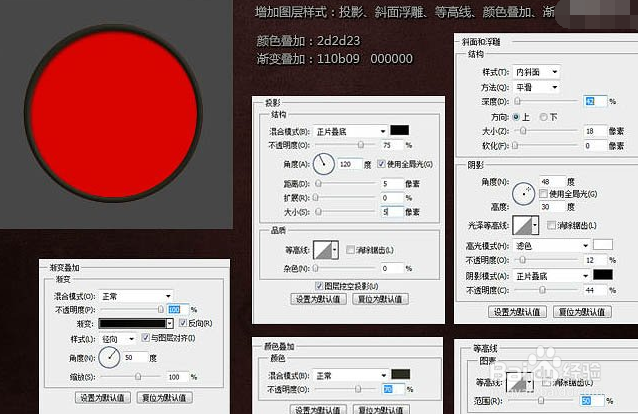Click the black 阴影模式 color swatch
Screen dimensions: 638x414
[x=603, y=275]
